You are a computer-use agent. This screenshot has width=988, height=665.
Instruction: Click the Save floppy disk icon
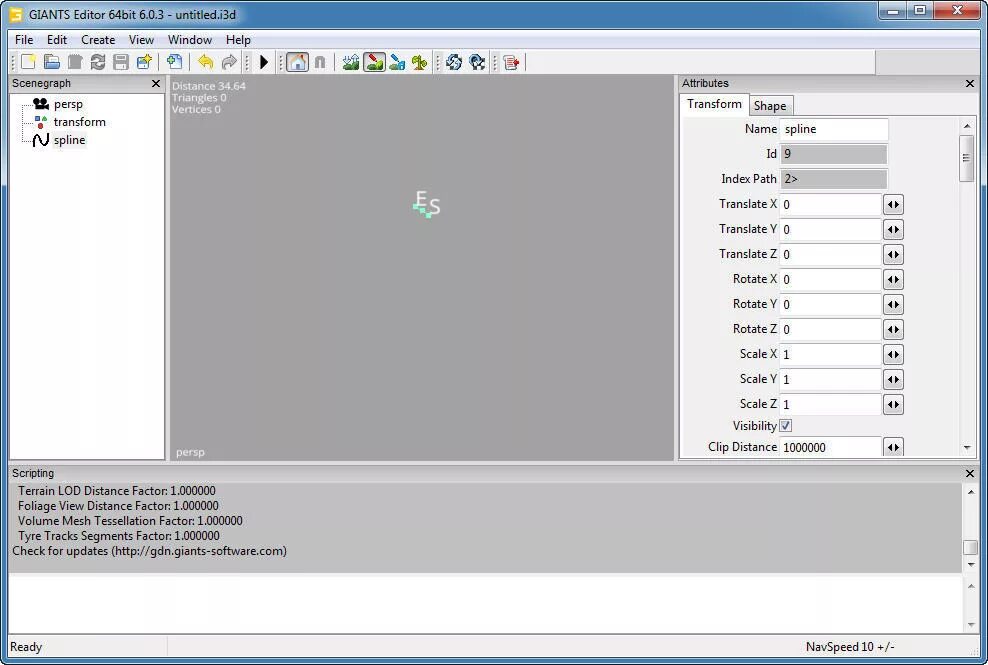(x=121, y=62)
